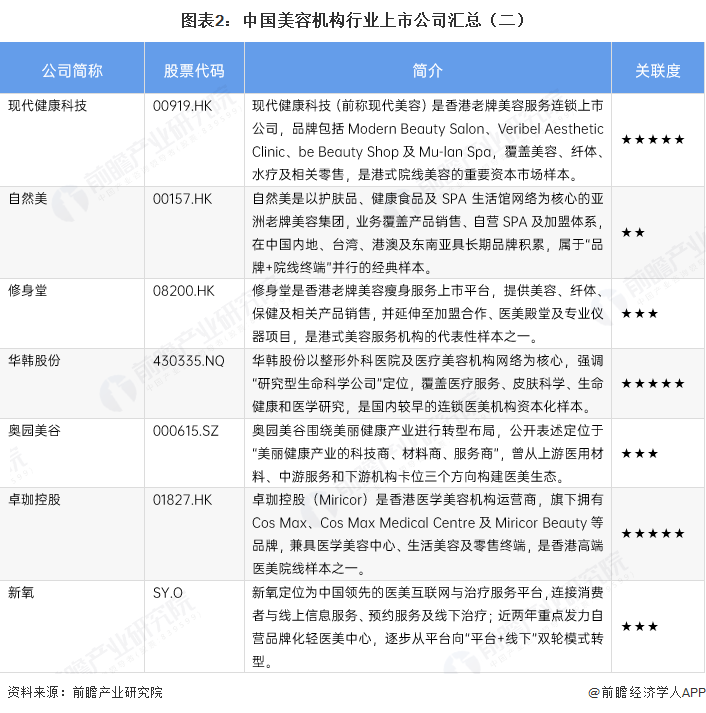Screen dimensions: 706x713
Task: Select stock code 00919.HK
Action: click(182, 106)
